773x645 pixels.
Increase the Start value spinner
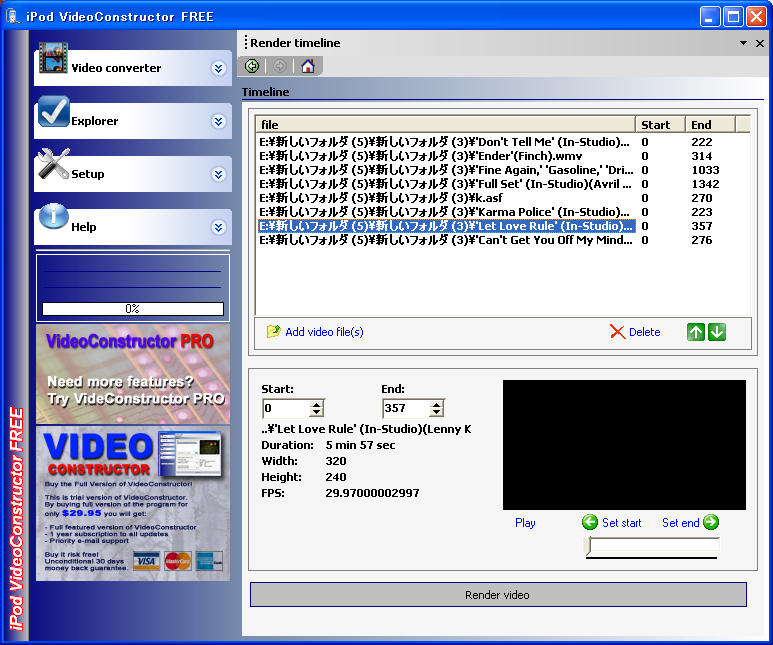pos(316,404)
